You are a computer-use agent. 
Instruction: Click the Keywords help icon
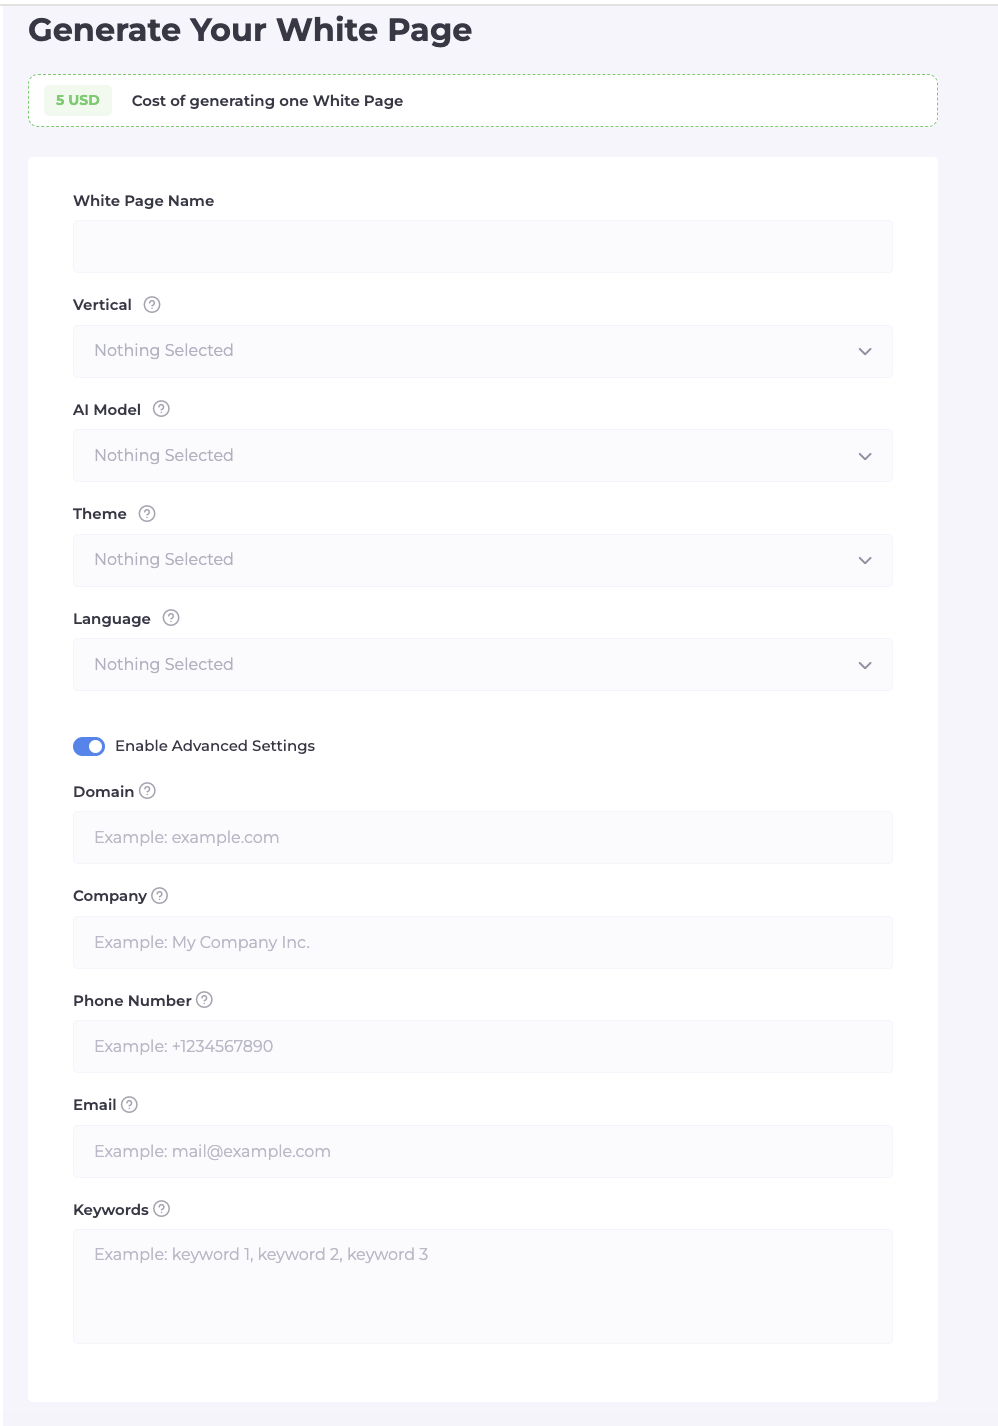tap(162, 1209)
